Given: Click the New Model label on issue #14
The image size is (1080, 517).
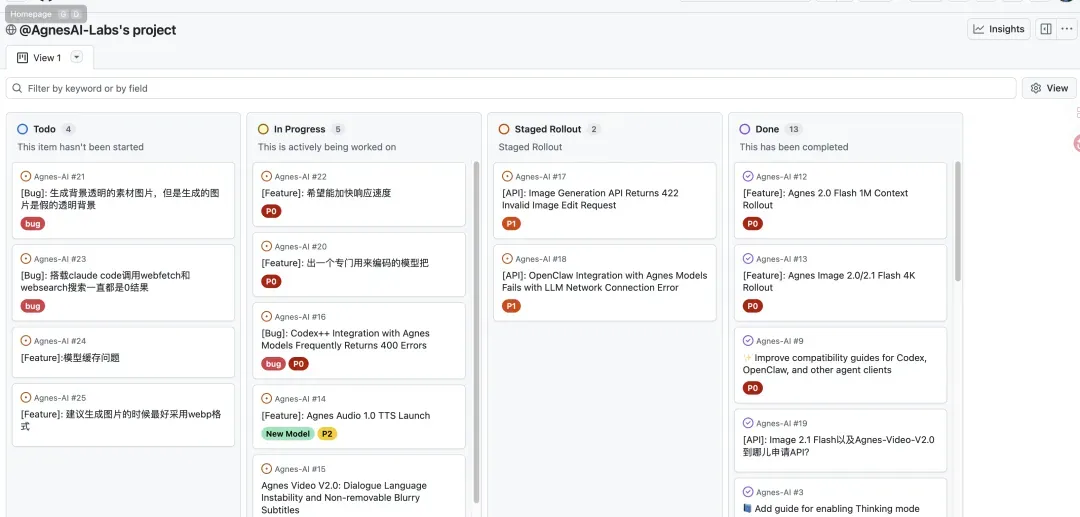Looking at the screenshot, I should (288, 434).
